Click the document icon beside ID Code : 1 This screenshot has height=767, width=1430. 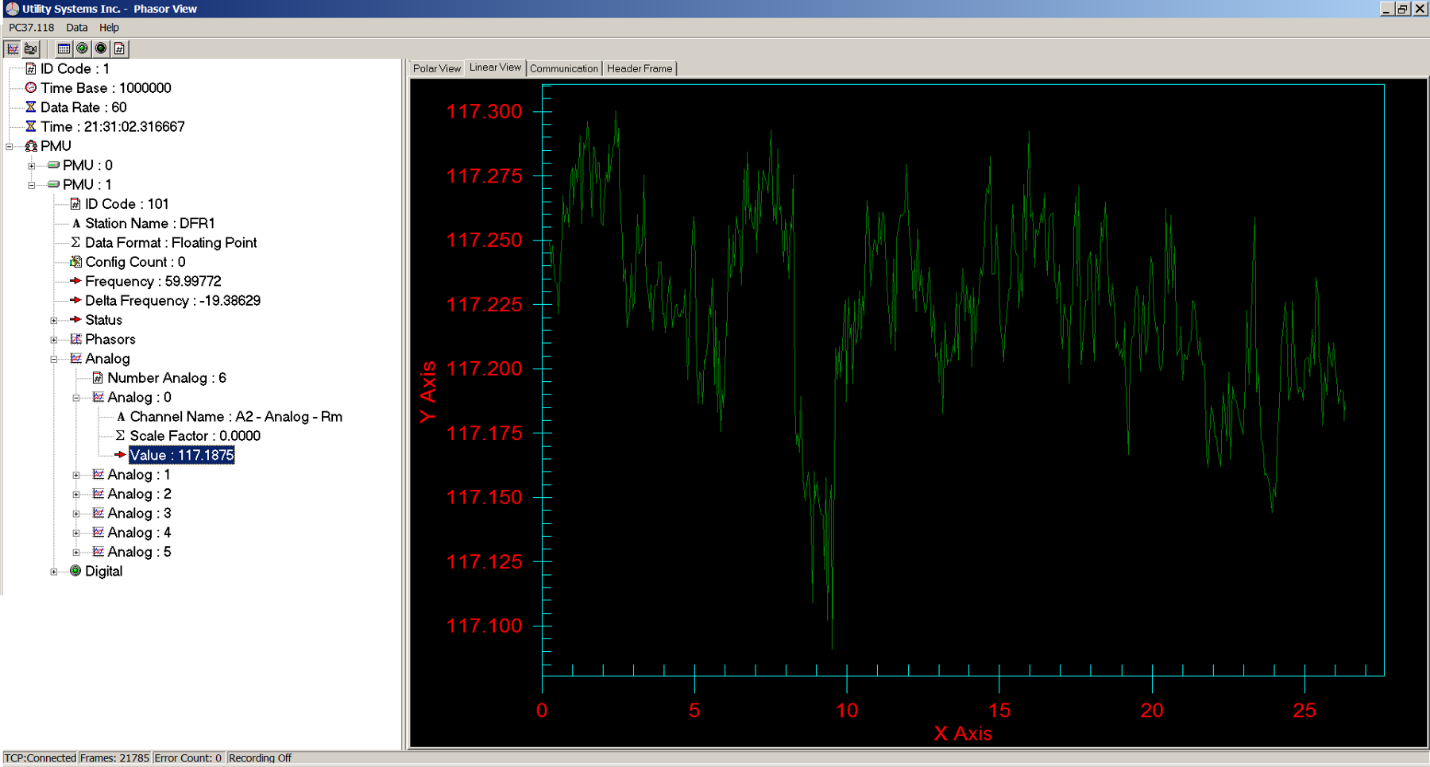[x=31, y=69]
